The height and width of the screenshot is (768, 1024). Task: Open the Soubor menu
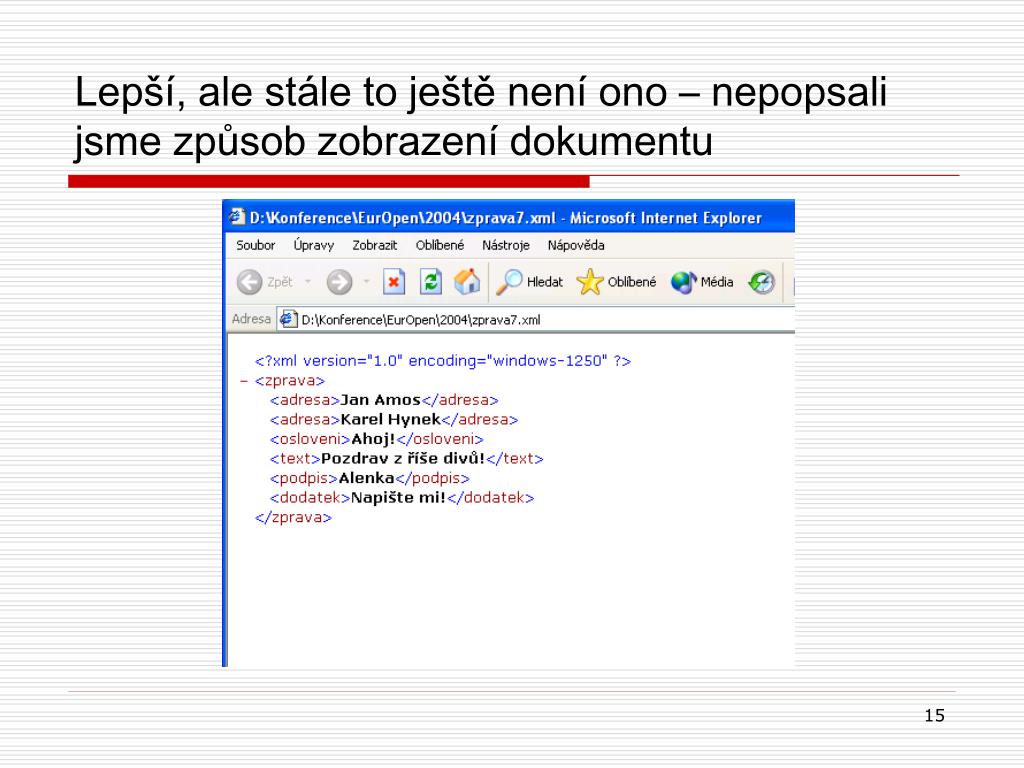tap(255, 246)
